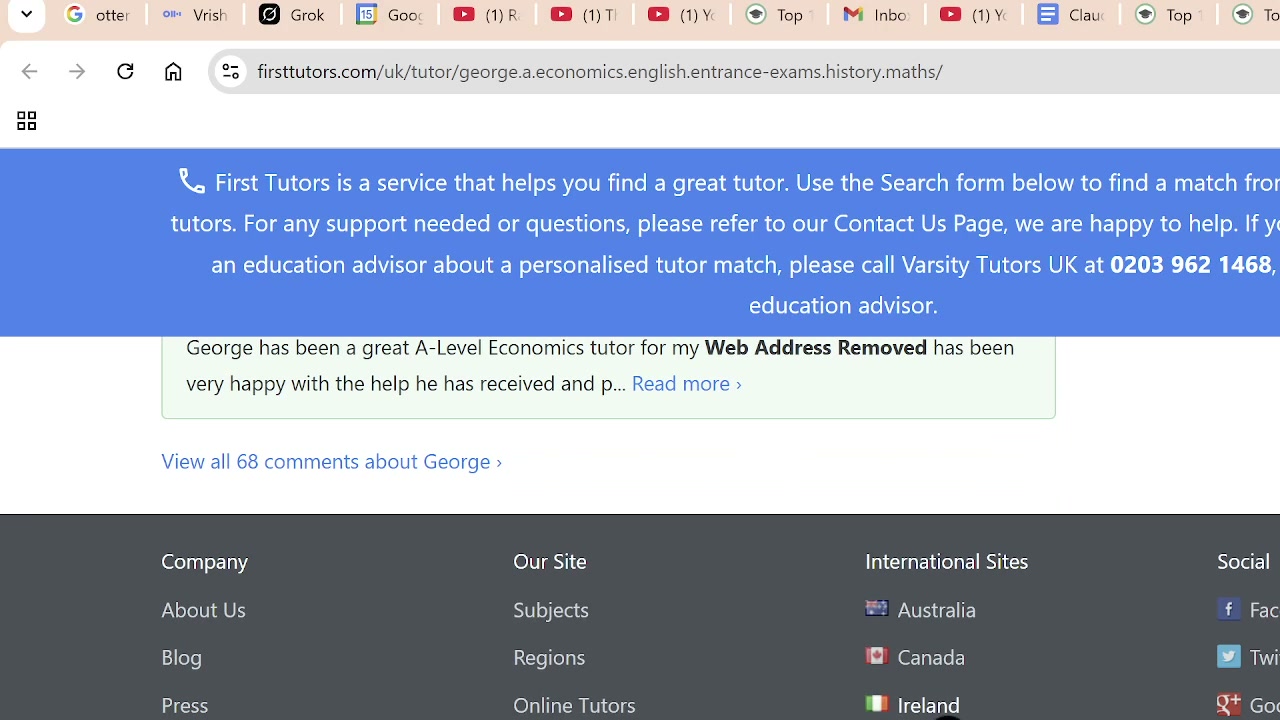Viewport: 1280px width, 720px height.
Task: Click the phone icon in banner
Action: [191, 181]
